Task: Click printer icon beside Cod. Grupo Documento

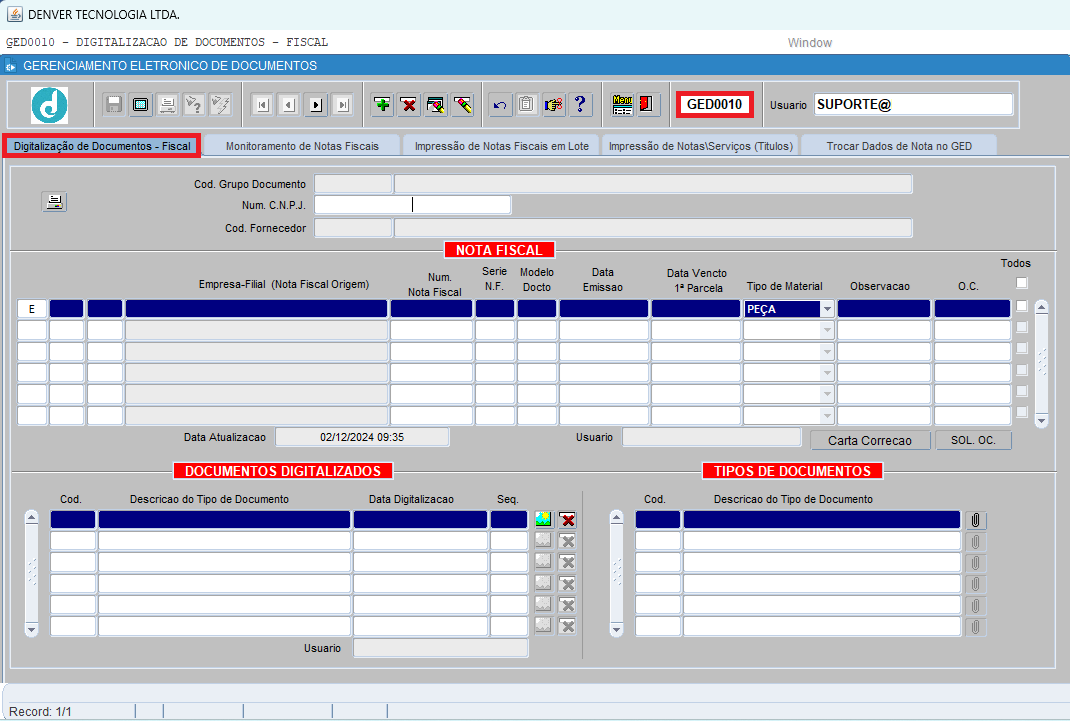Action: pyautogui.click(x=55, y=201)
